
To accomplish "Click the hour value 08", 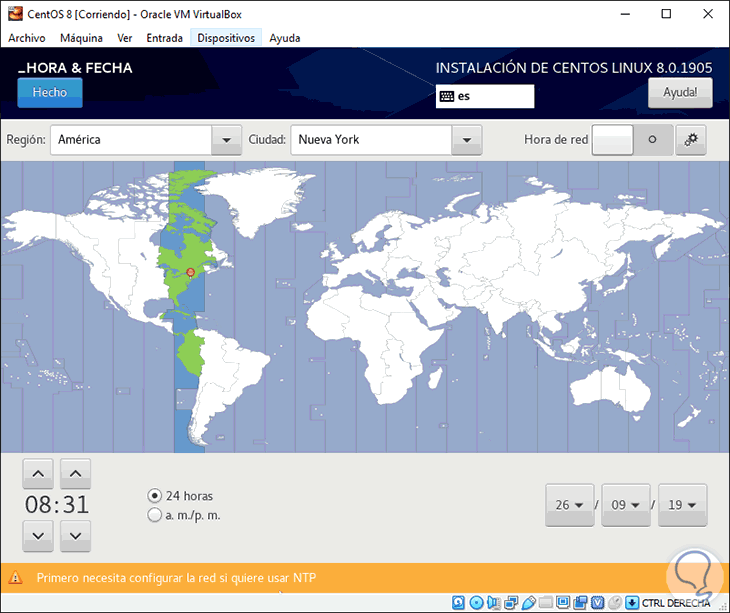I will [38, 505].
